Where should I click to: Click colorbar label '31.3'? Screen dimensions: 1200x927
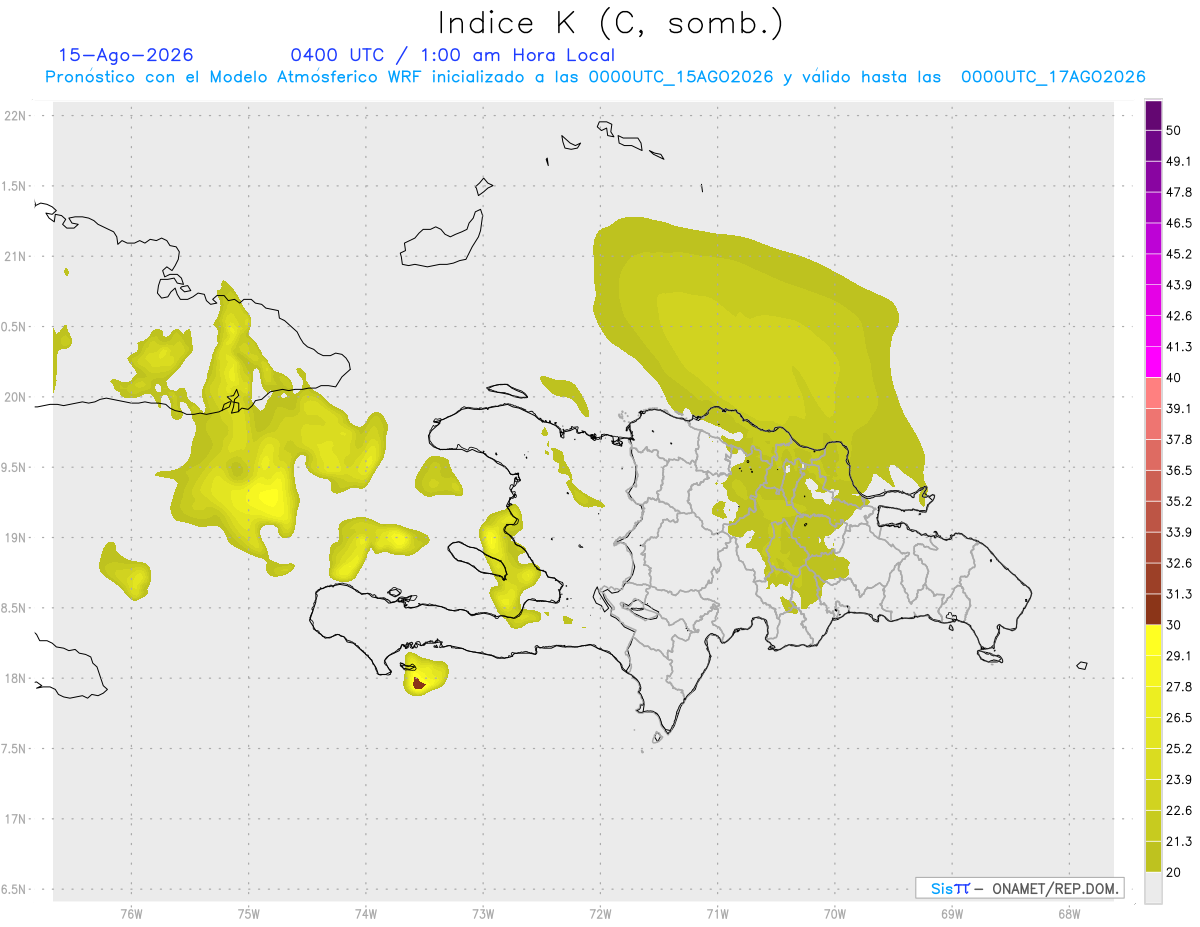1179,594
